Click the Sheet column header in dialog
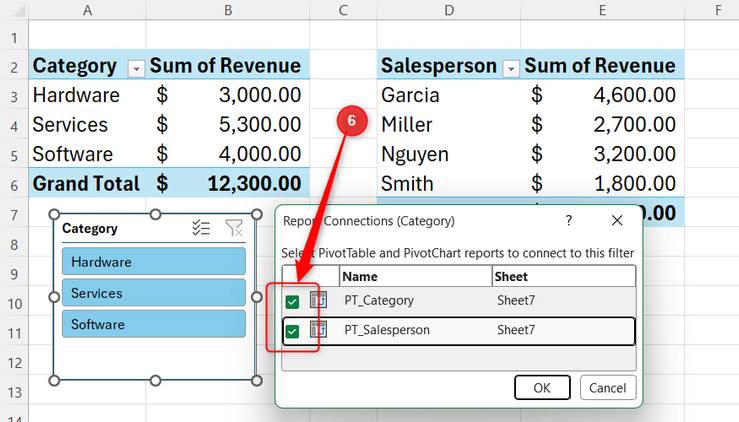 click(x=564, y=276)
